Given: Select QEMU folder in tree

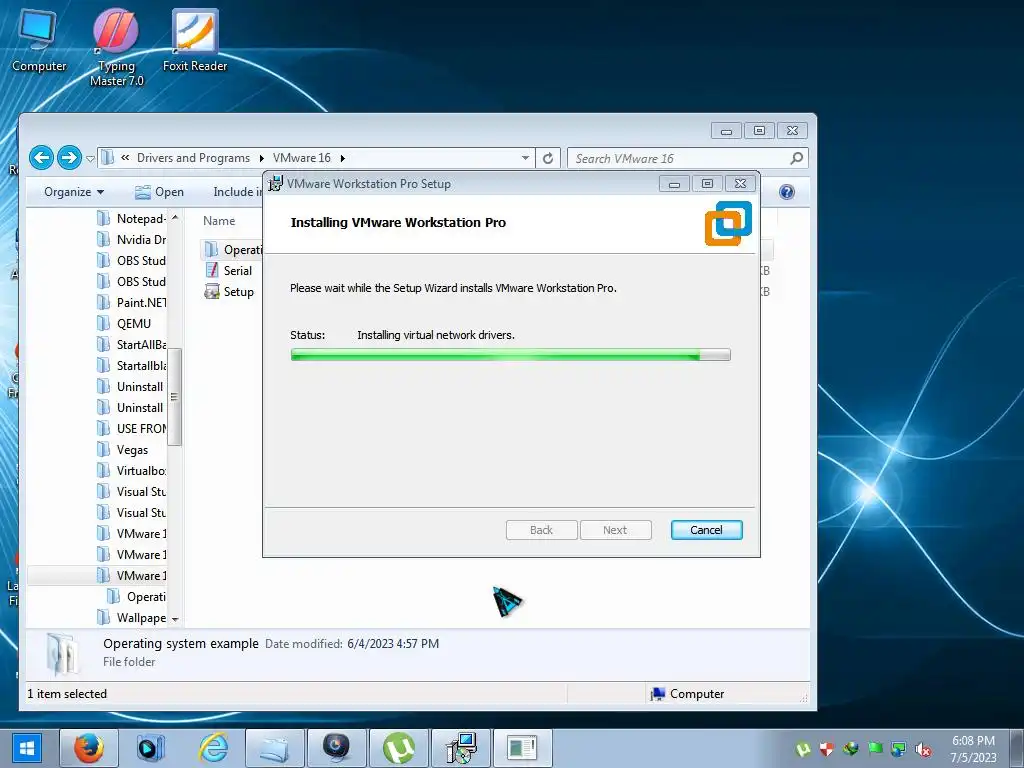Looking at the screenshot, I should (x=124, y=324).
